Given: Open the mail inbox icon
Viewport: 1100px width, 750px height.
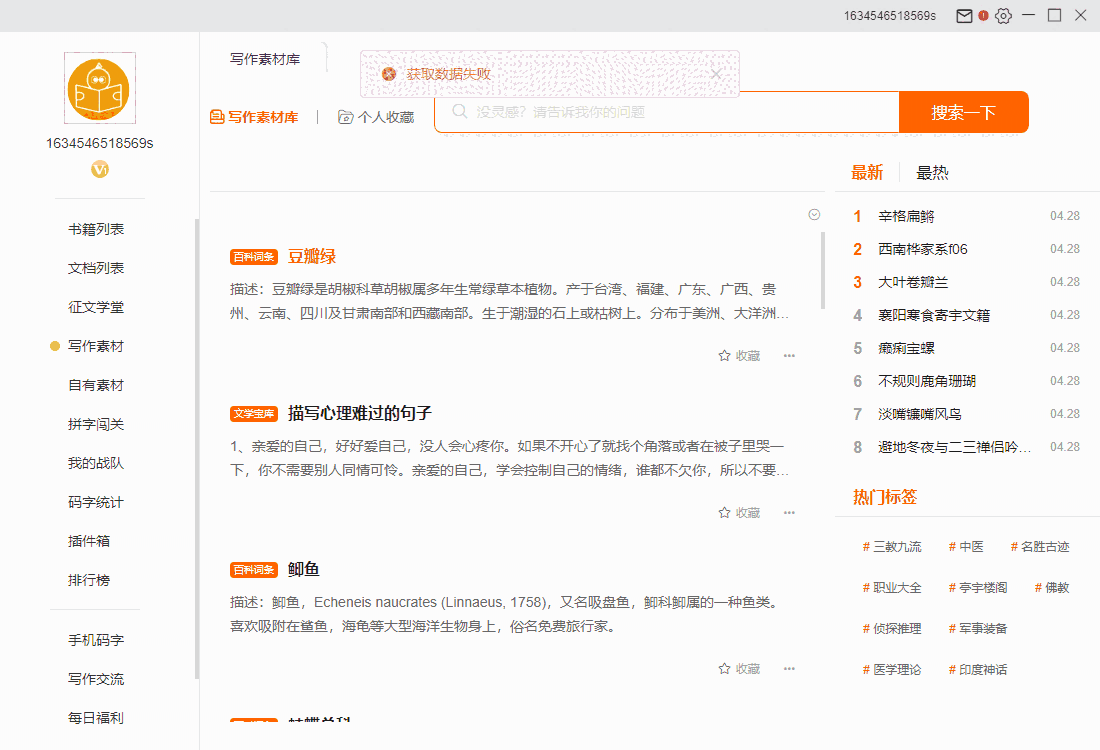Looking at the screenshot, I should (x=962, y=15).
